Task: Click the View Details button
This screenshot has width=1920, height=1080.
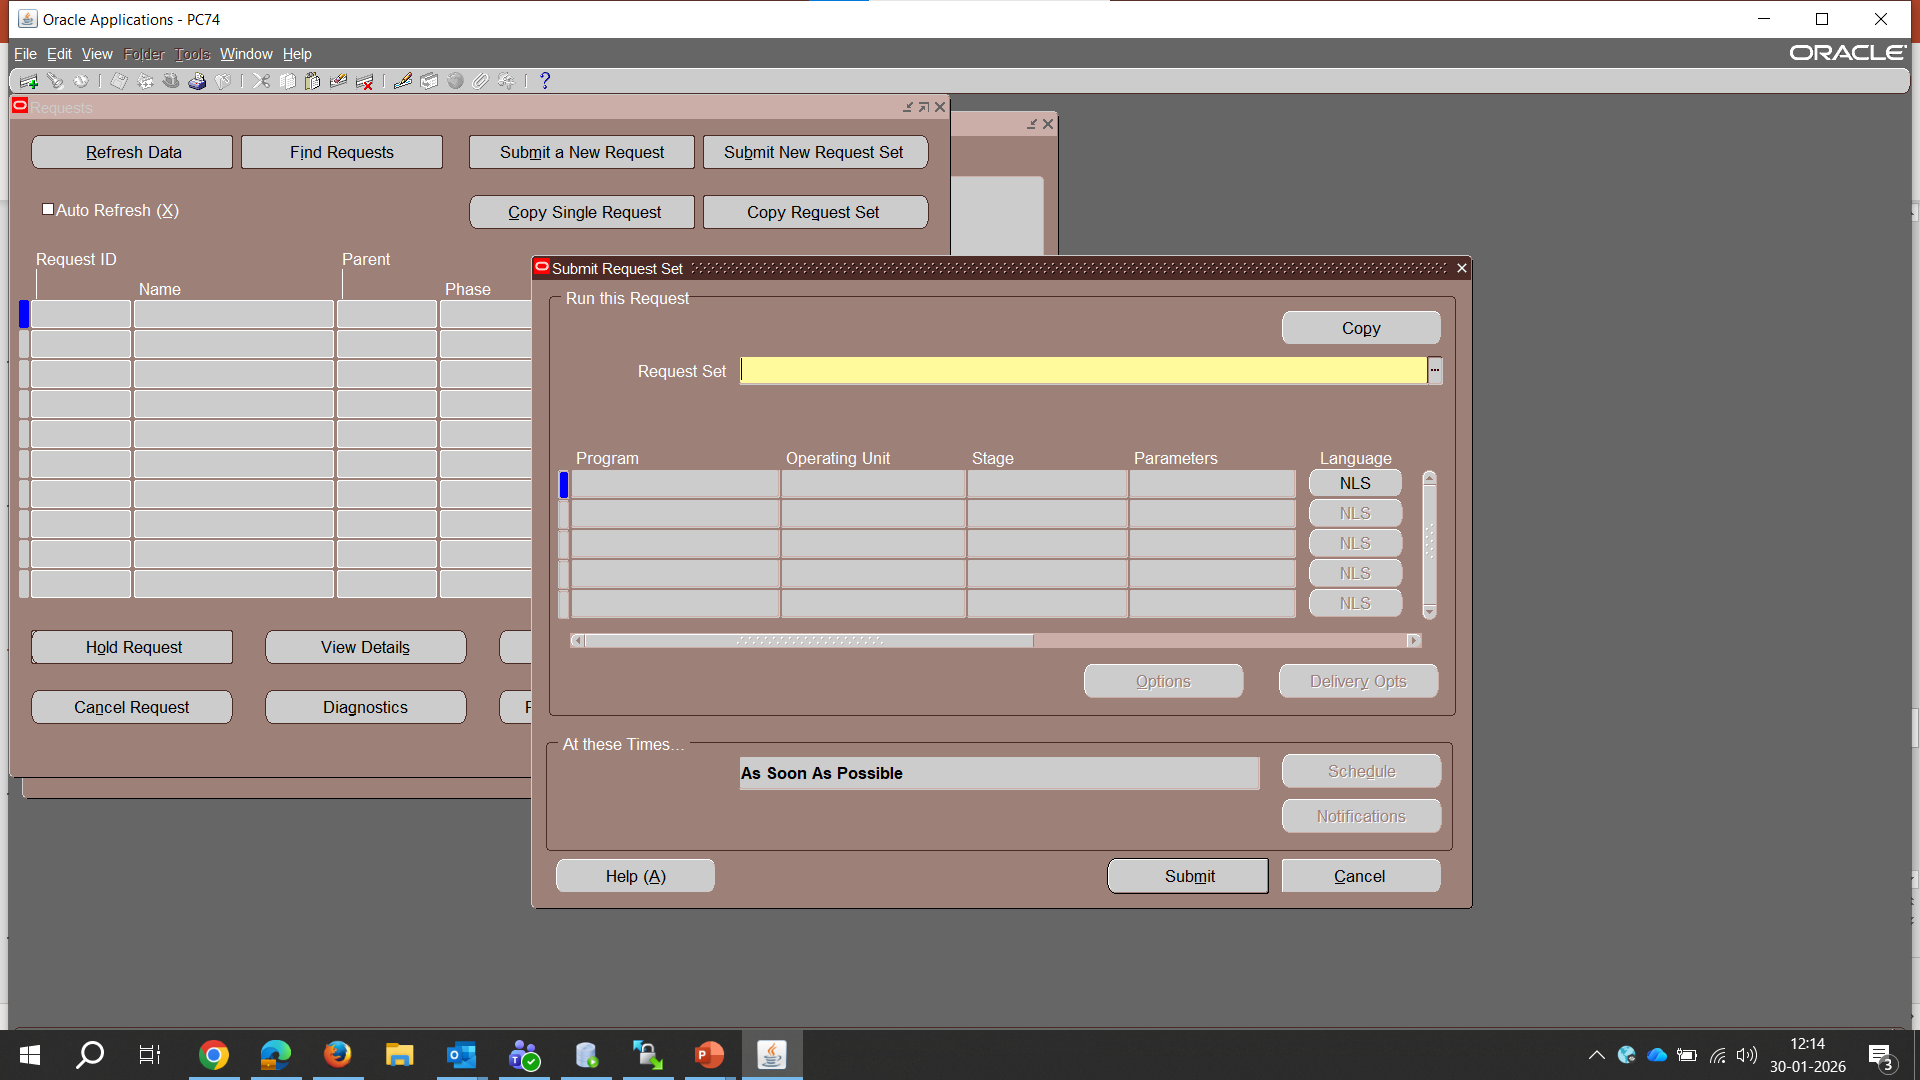Action: pos(366,647)
